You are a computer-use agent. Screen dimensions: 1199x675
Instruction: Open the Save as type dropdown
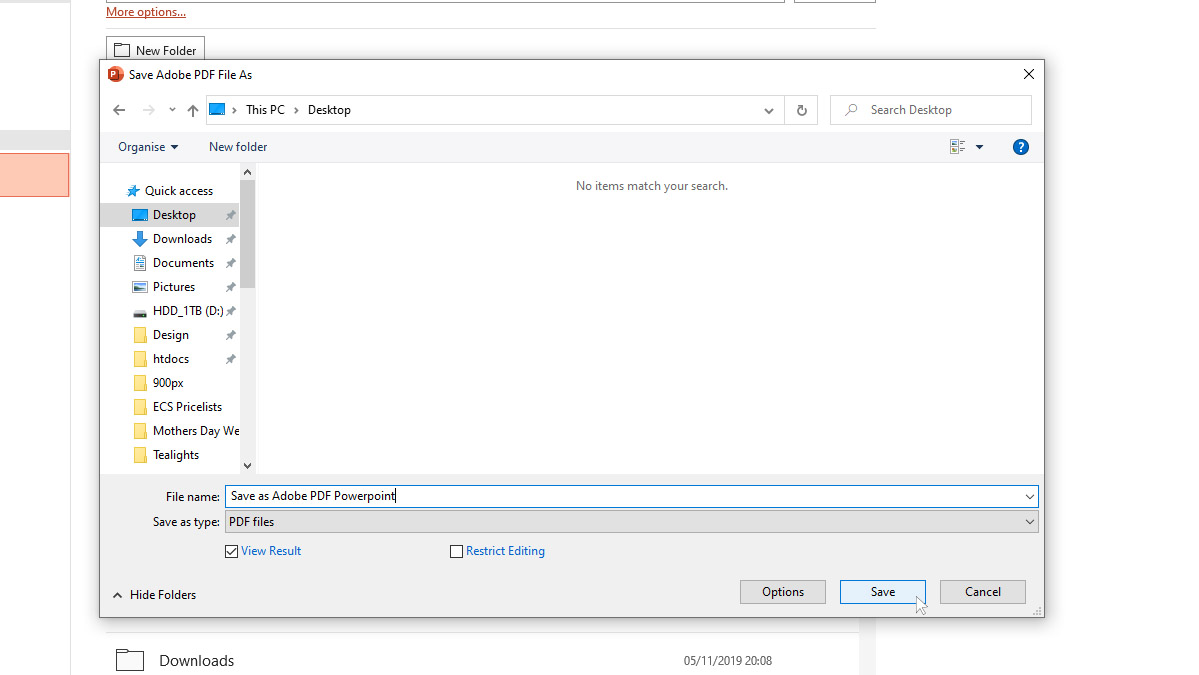coord(1029,521)
